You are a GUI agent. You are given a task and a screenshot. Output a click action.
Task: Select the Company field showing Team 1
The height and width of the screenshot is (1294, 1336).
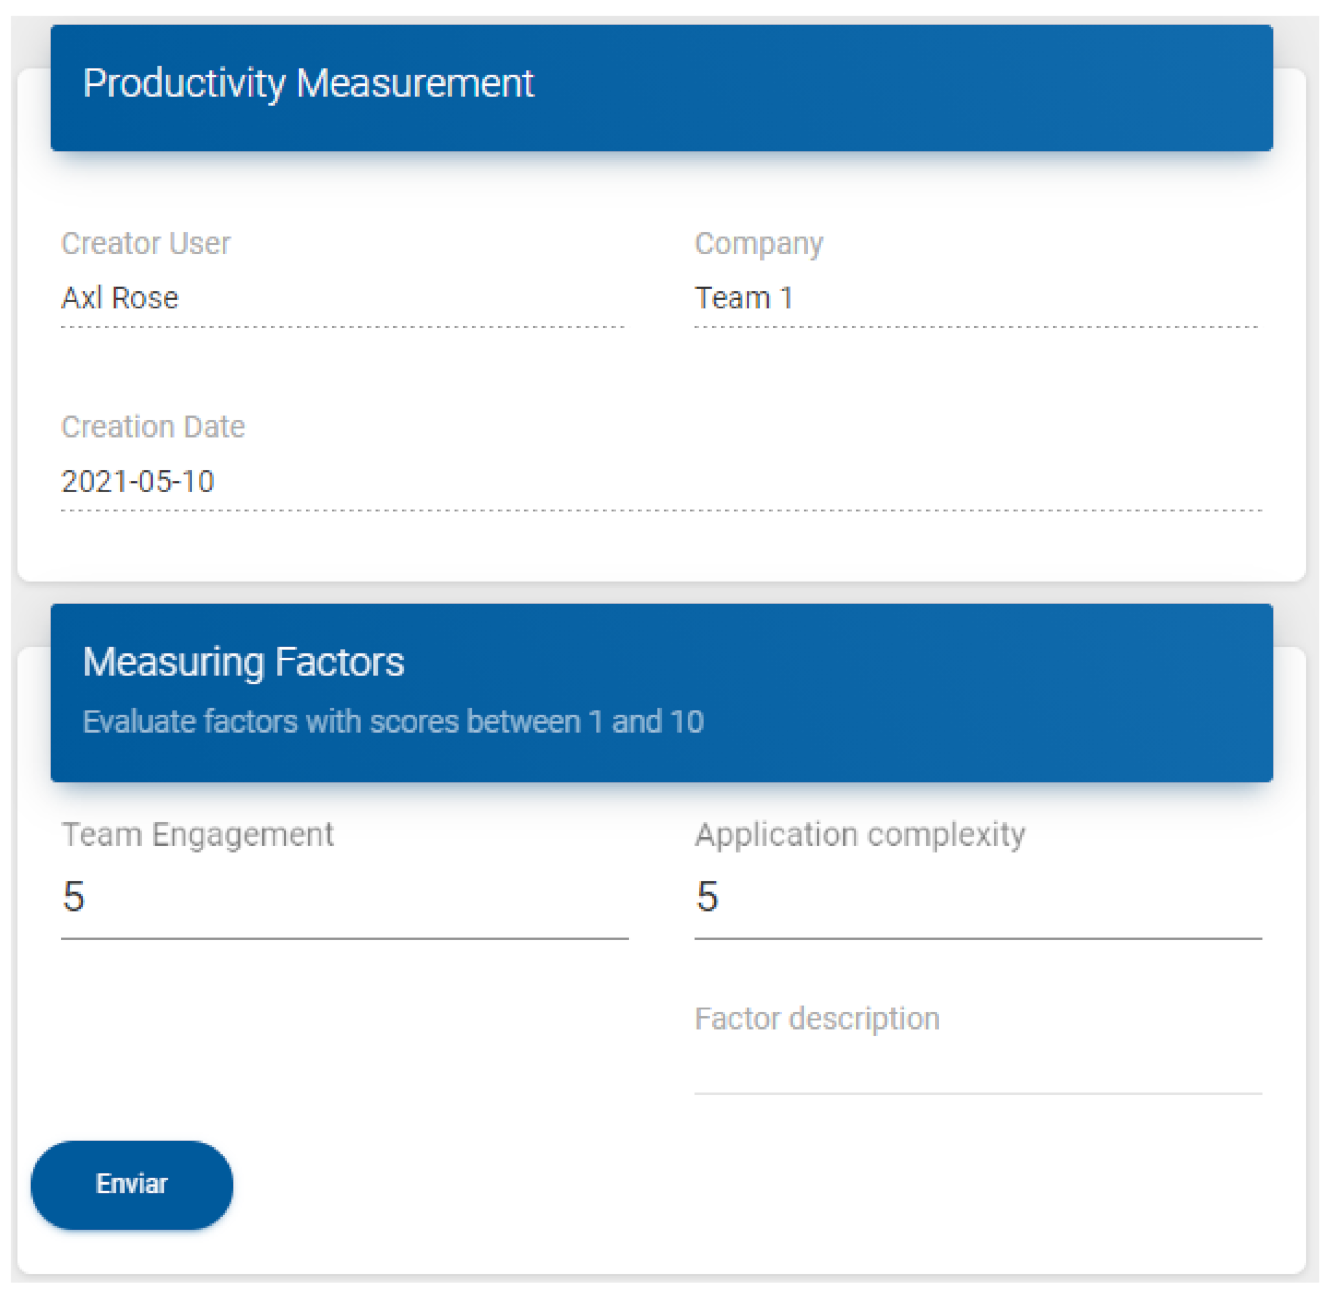point(975,298)
